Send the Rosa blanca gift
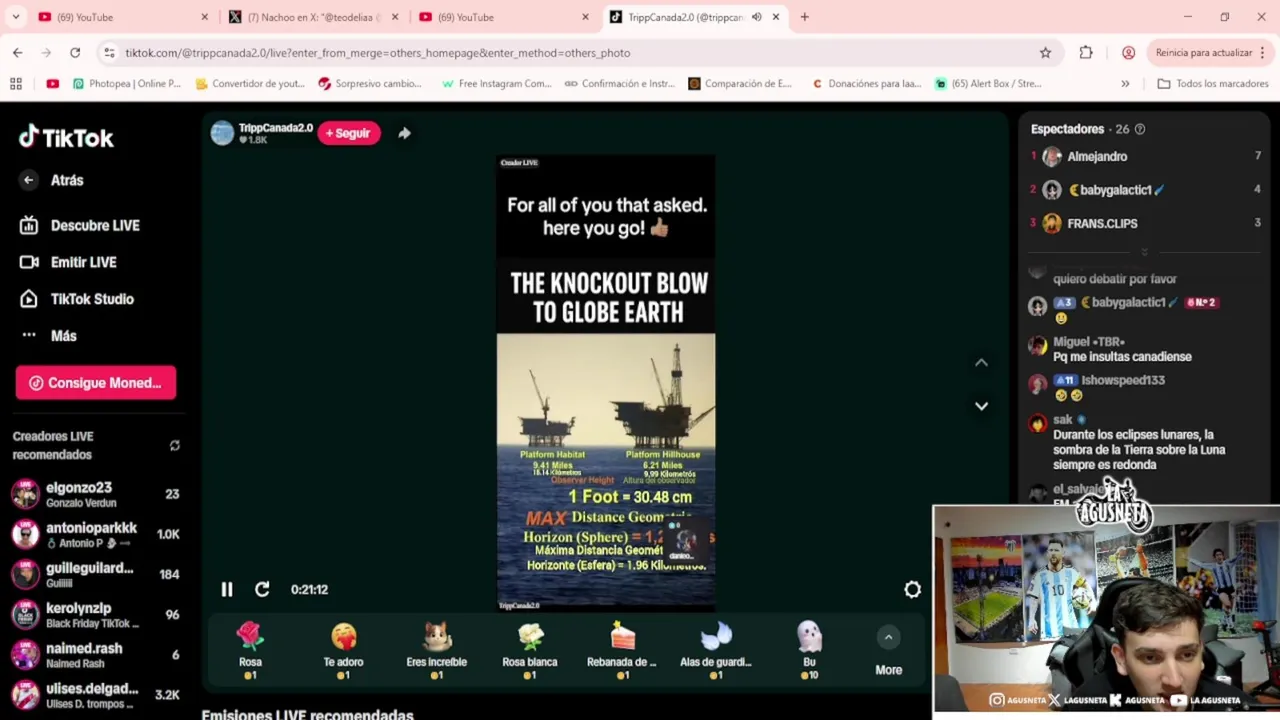 (x=529, y=651)
